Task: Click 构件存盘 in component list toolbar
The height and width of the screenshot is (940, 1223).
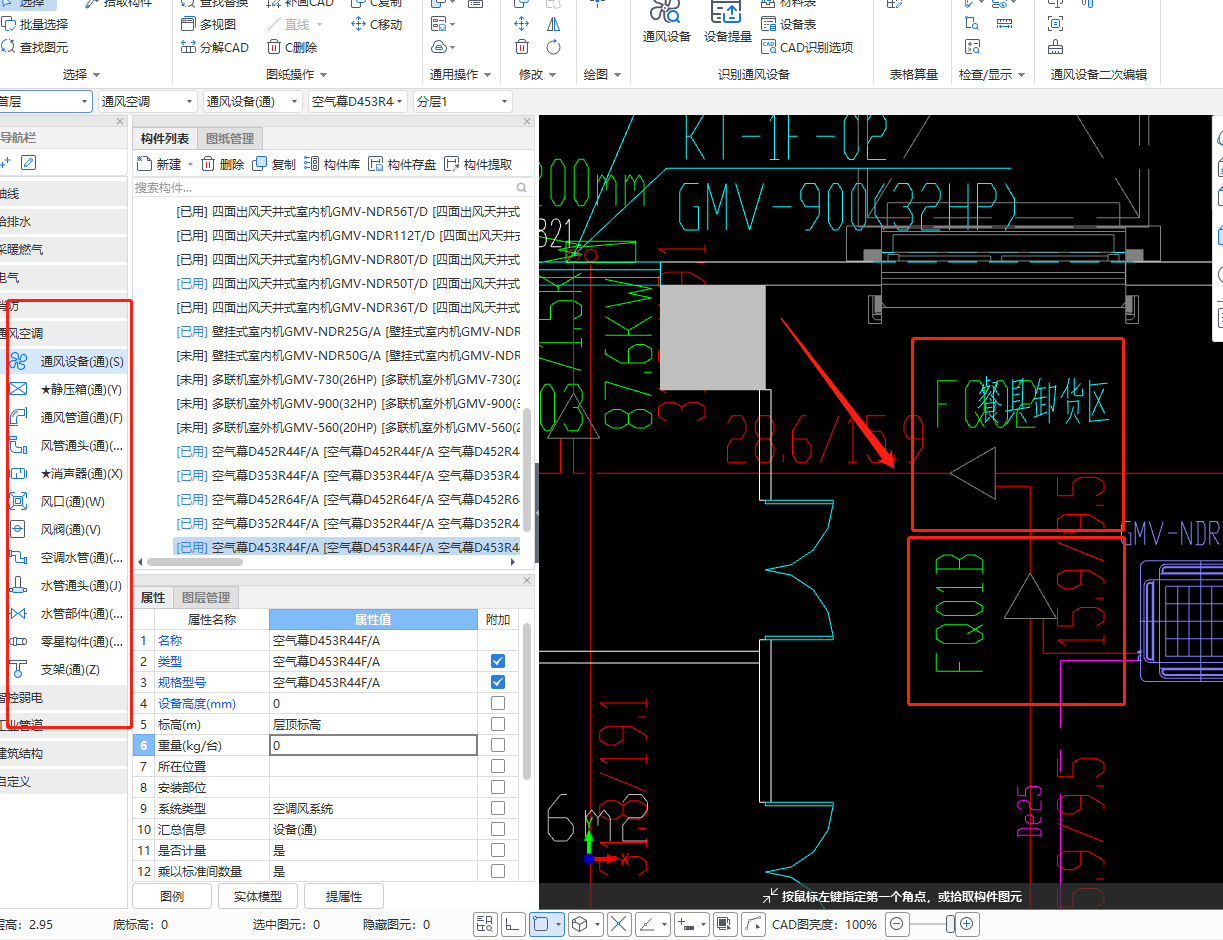Action: [403, 164]
